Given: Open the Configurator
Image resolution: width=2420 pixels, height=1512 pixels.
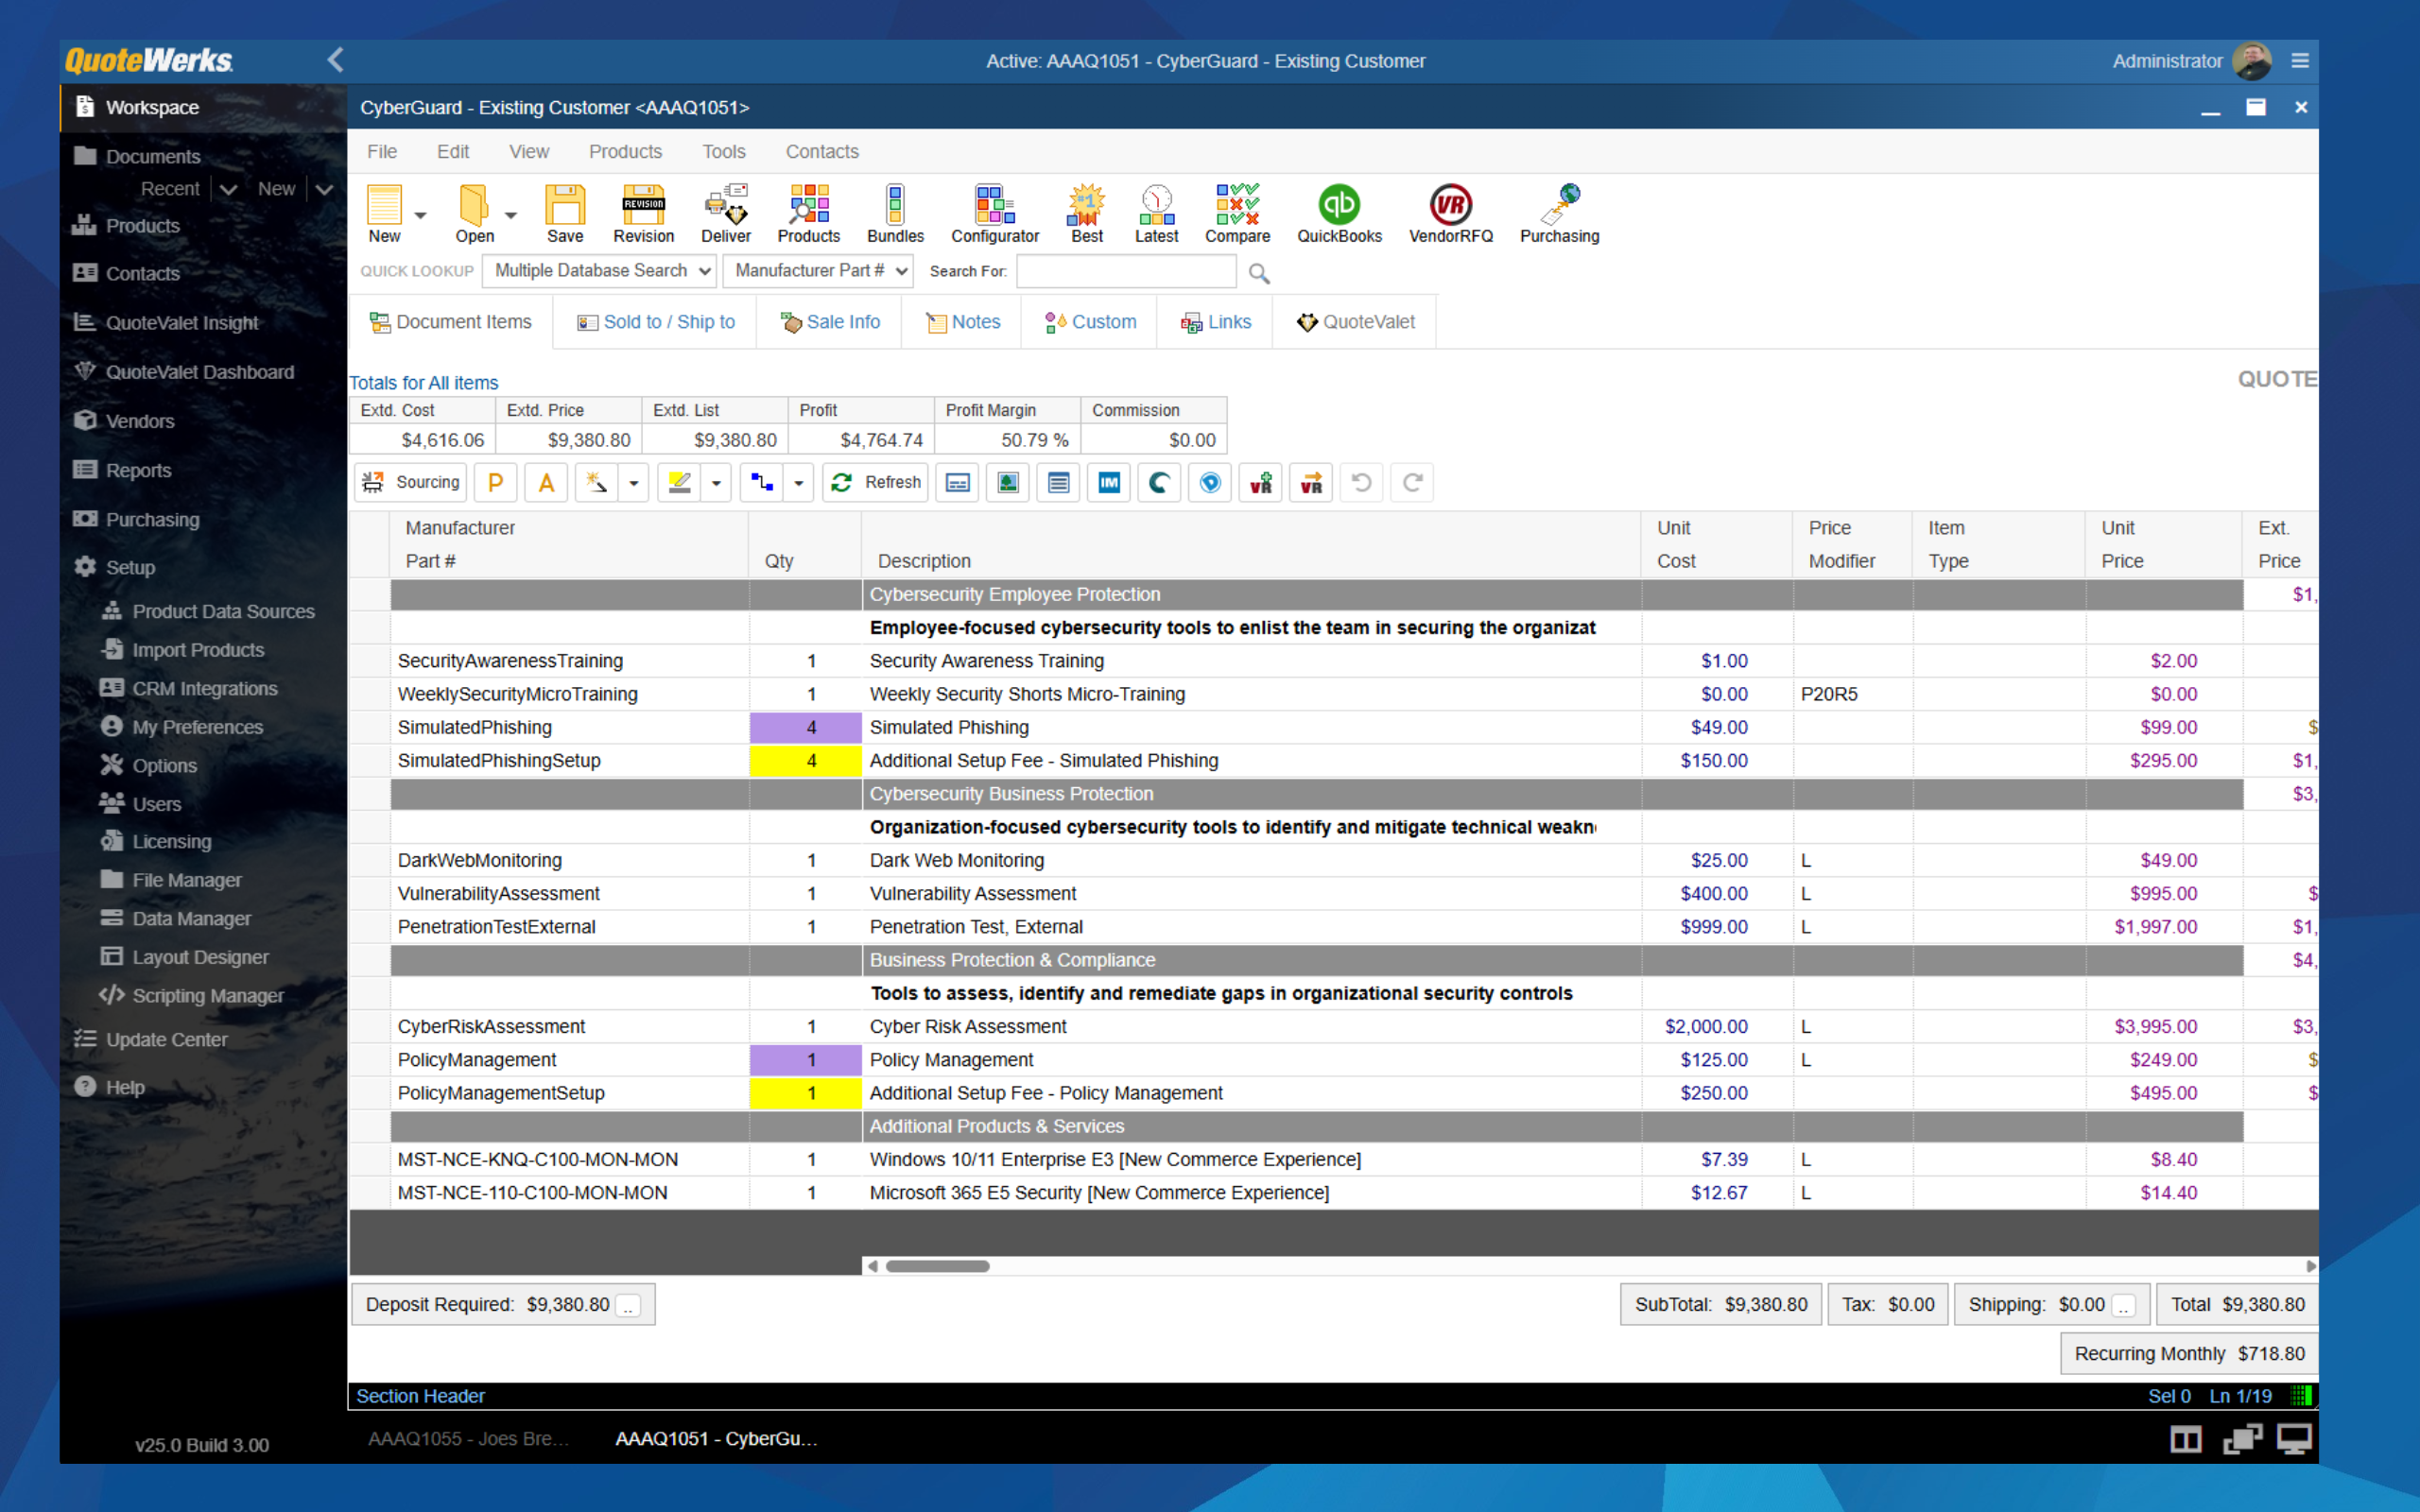Looking at the screenshot, I should [994, 212].
